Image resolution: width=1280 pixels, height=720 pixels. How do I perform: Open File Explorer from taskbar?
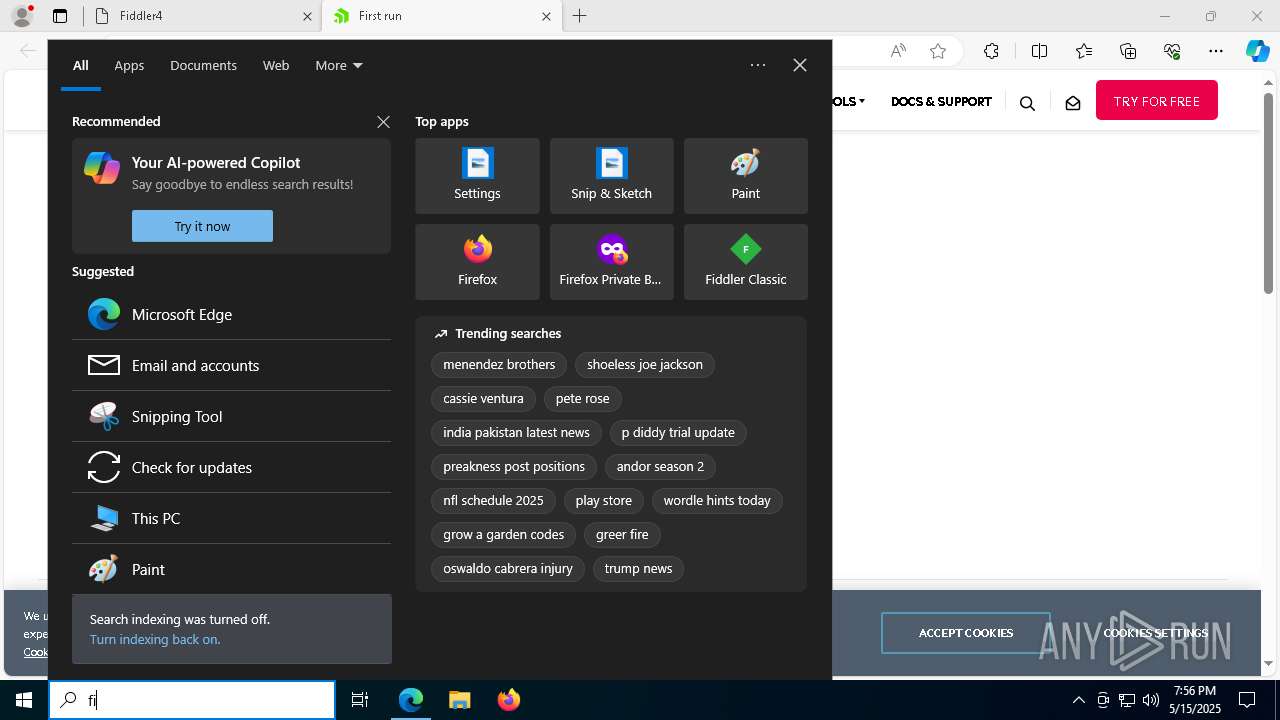[x=459, y=700]
